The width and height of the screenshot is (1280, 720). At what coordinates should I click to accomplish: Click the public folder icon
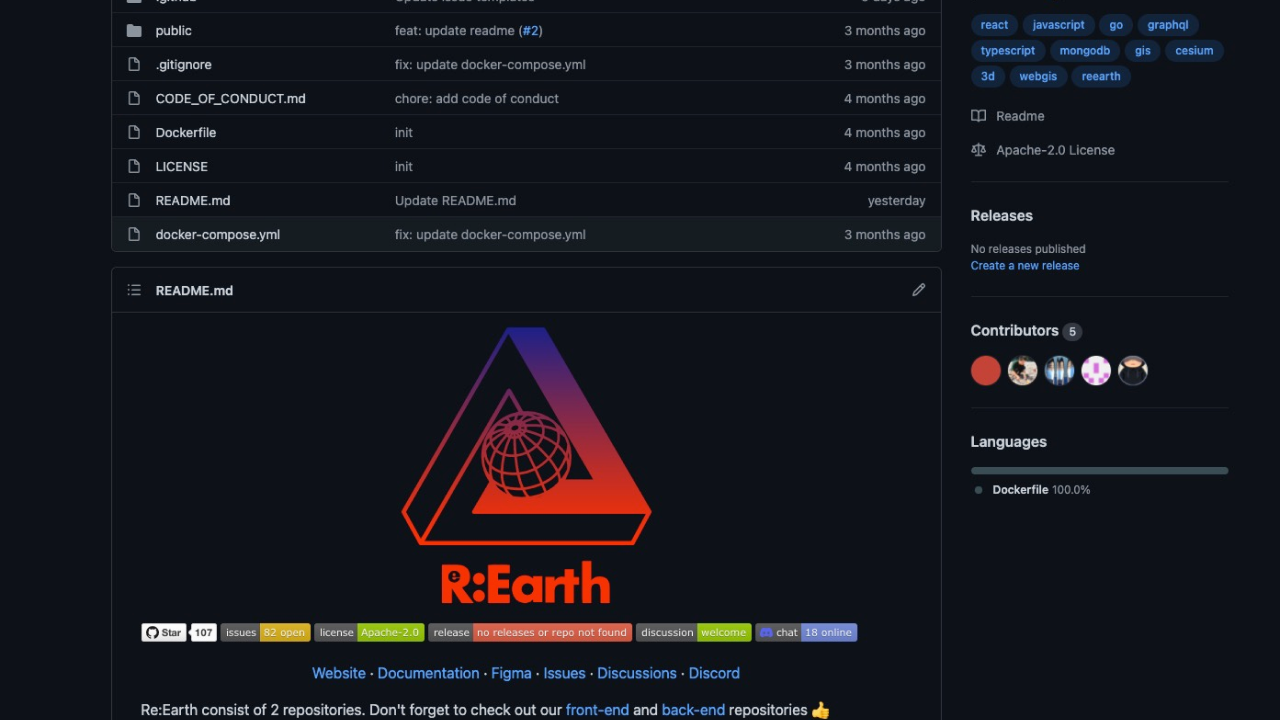(x=134, y=31)
